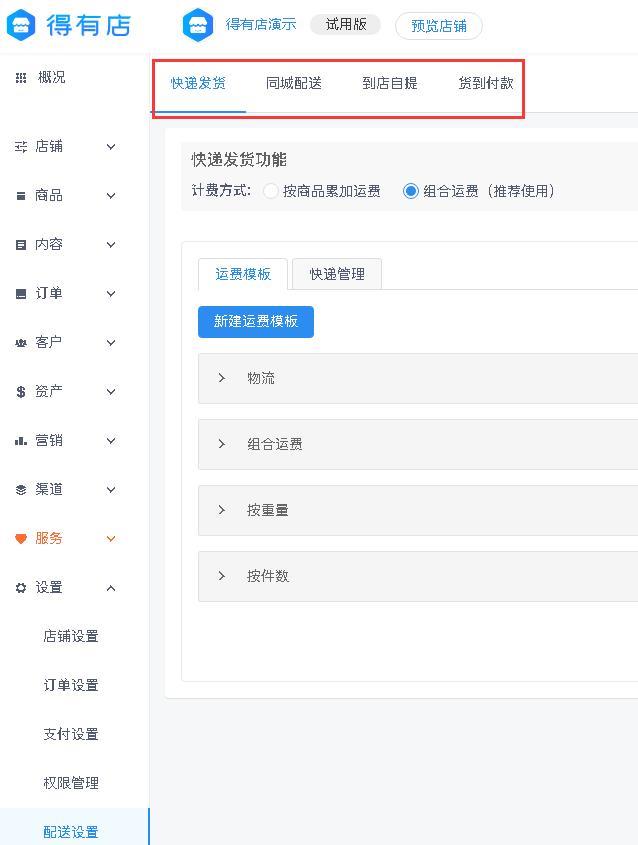Viewport: 638px width, 845px height.
Task: Expand the 物流 template row
Action: click(x=222, y=378)
